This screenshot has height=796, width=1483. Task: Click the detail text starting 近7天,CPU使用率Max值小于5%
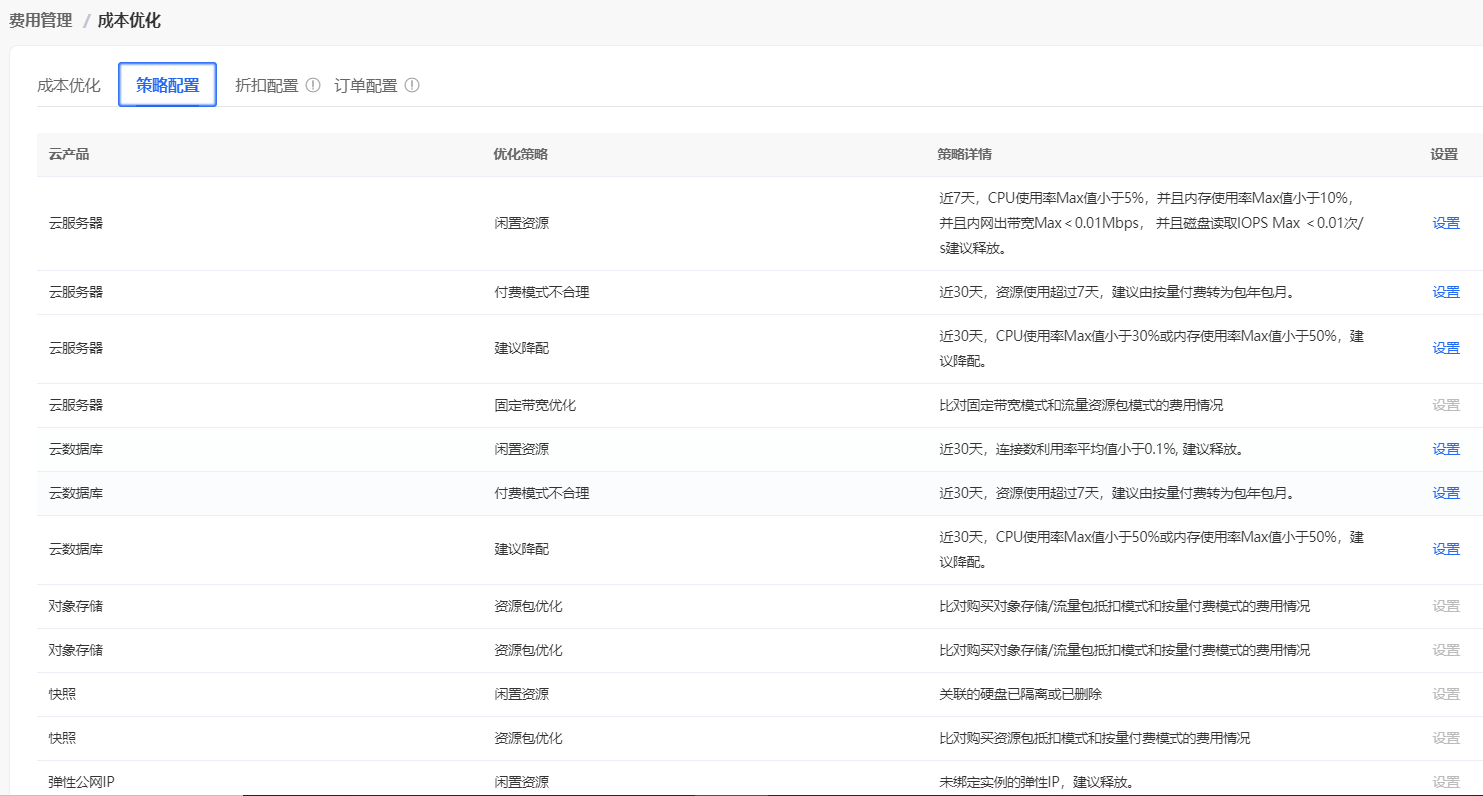[x=1152, y=223]
